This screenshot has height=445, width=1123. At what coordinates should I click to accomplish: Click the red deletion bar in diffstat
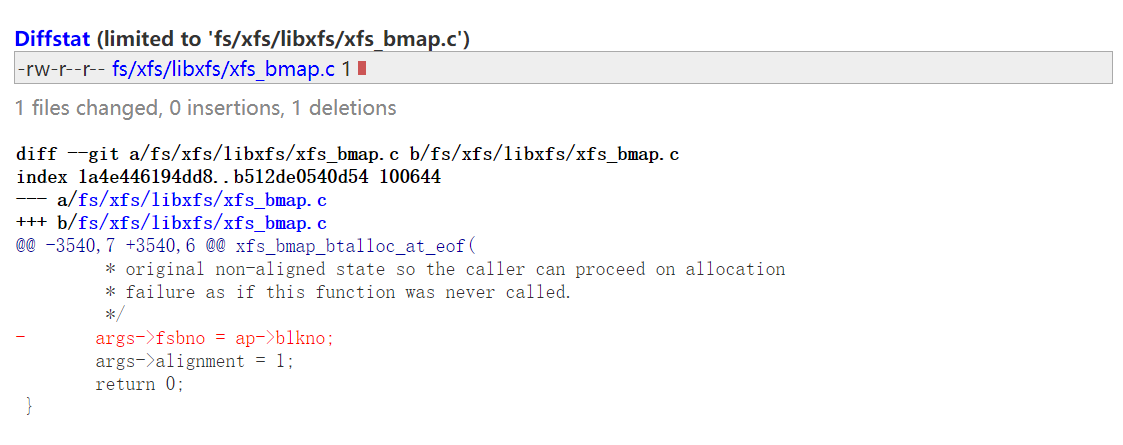[361, 68]
